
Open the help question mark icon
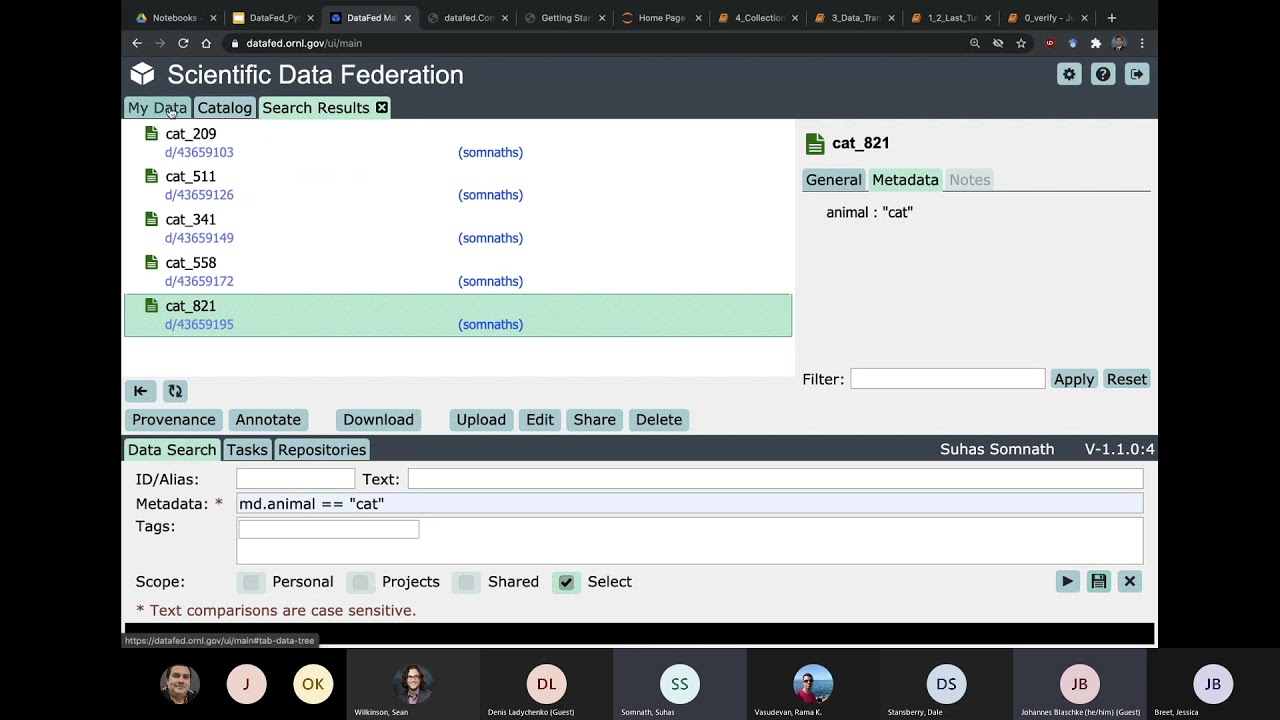click(x=1103, y=74)
